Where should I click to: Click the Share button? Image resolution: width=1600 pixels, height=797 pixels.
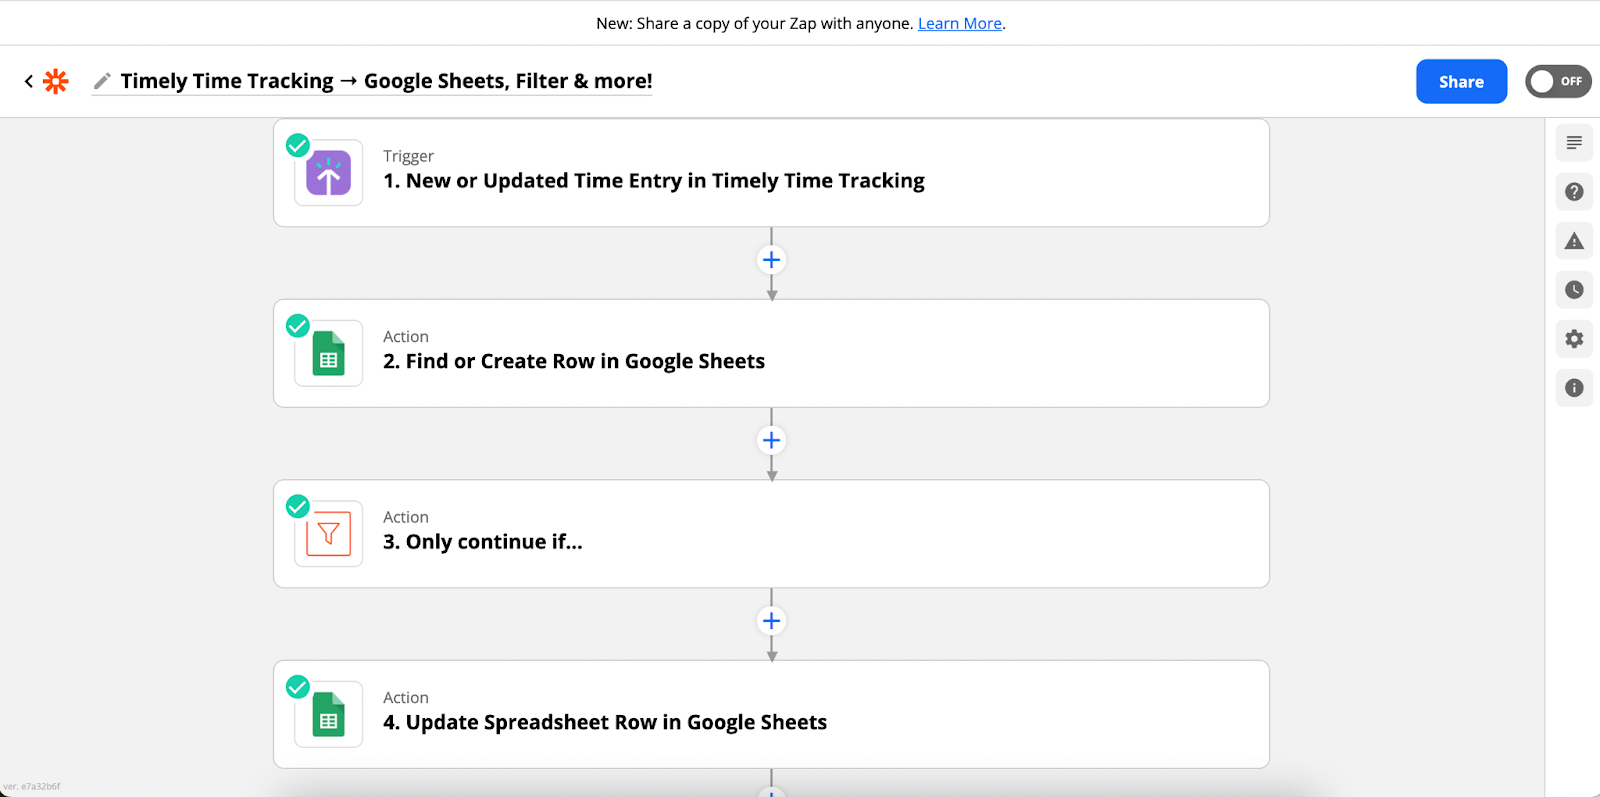1461,81
